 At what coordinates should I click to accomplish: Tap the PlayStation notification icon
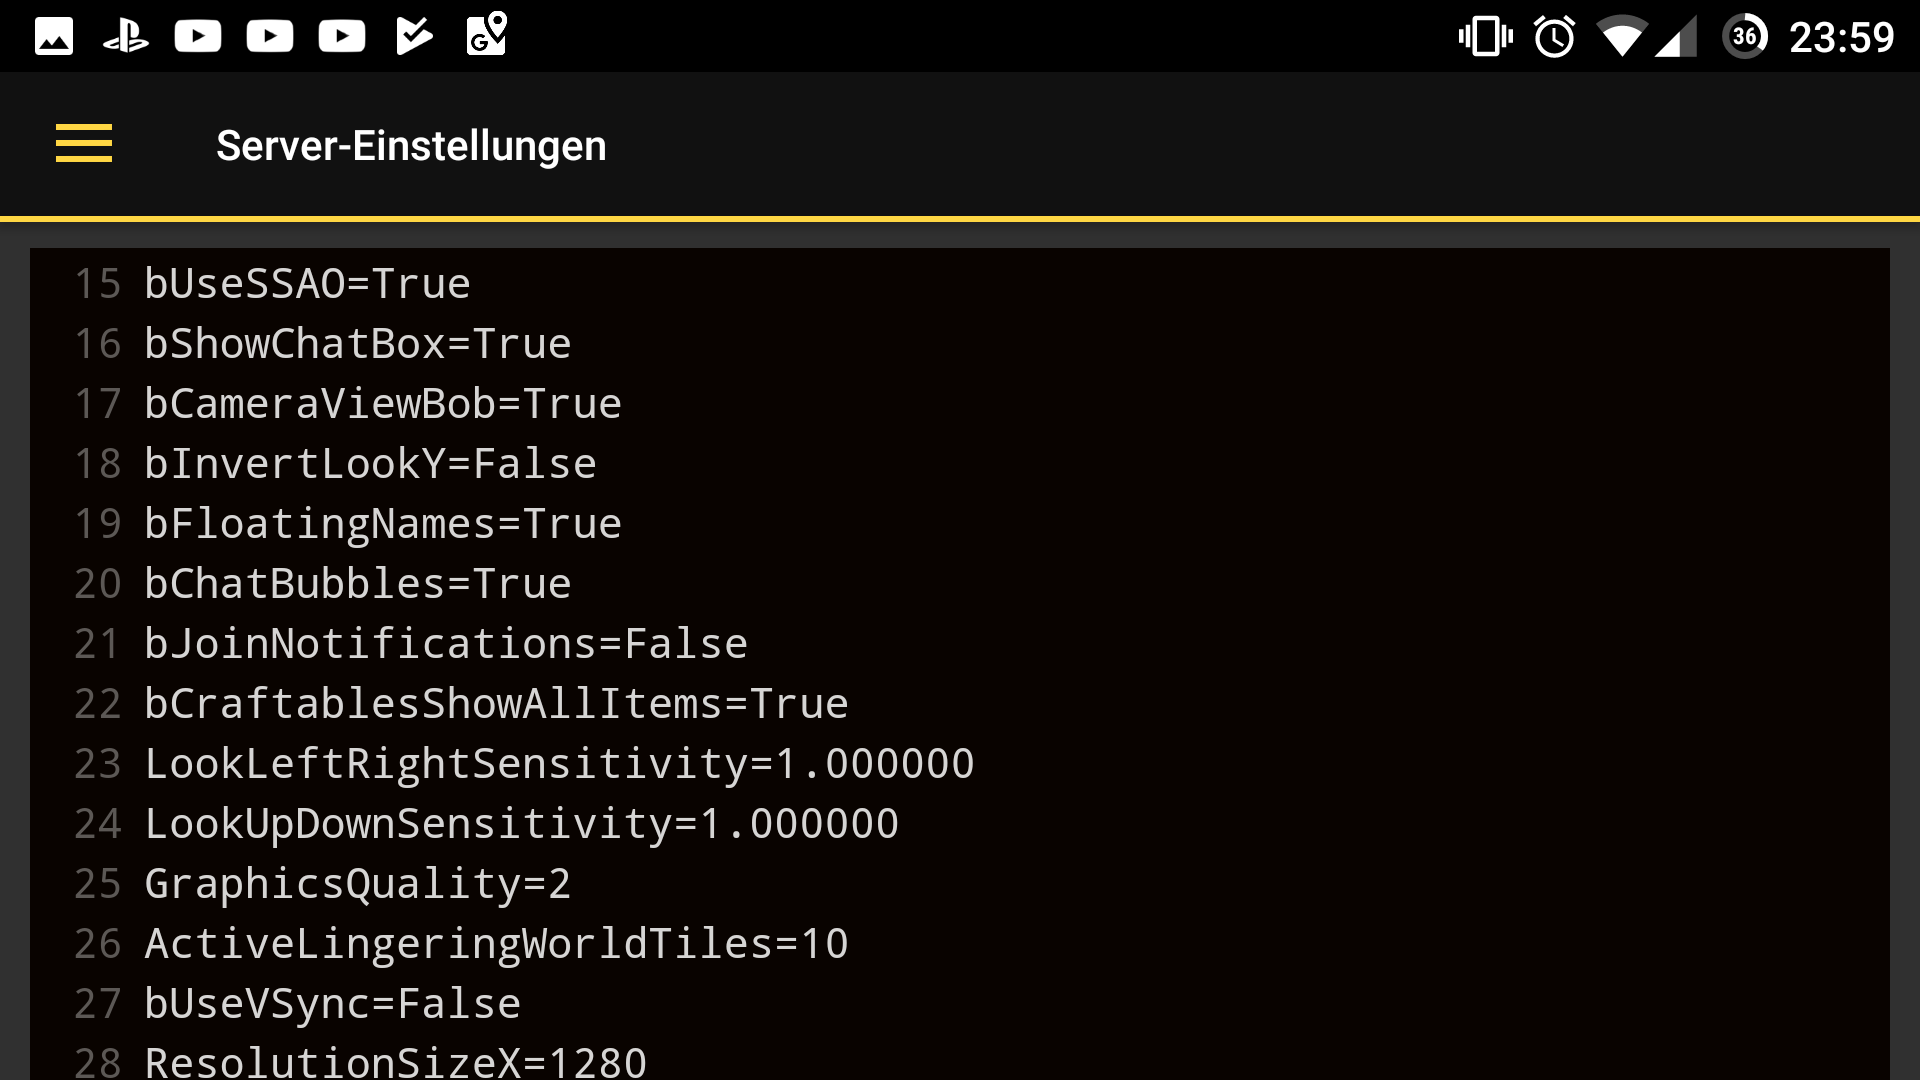(x=126, y=37)
